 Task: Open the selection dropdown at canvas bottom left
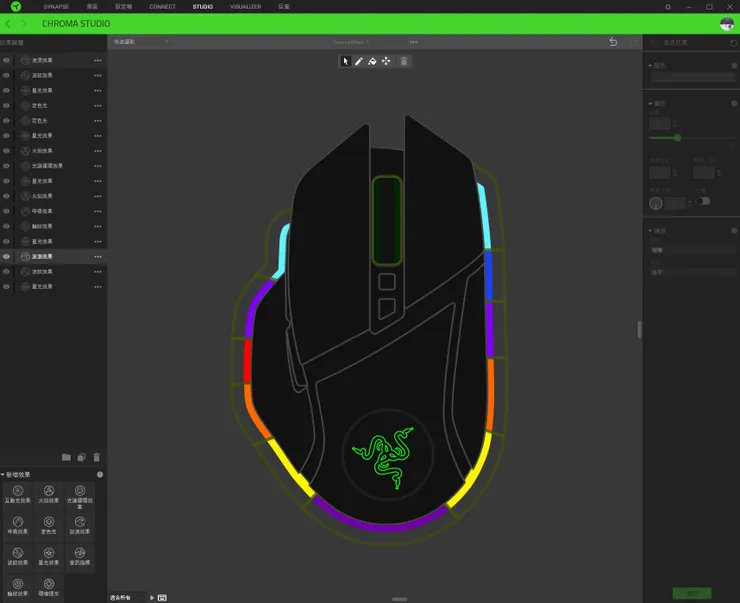[x=127, y=598]
